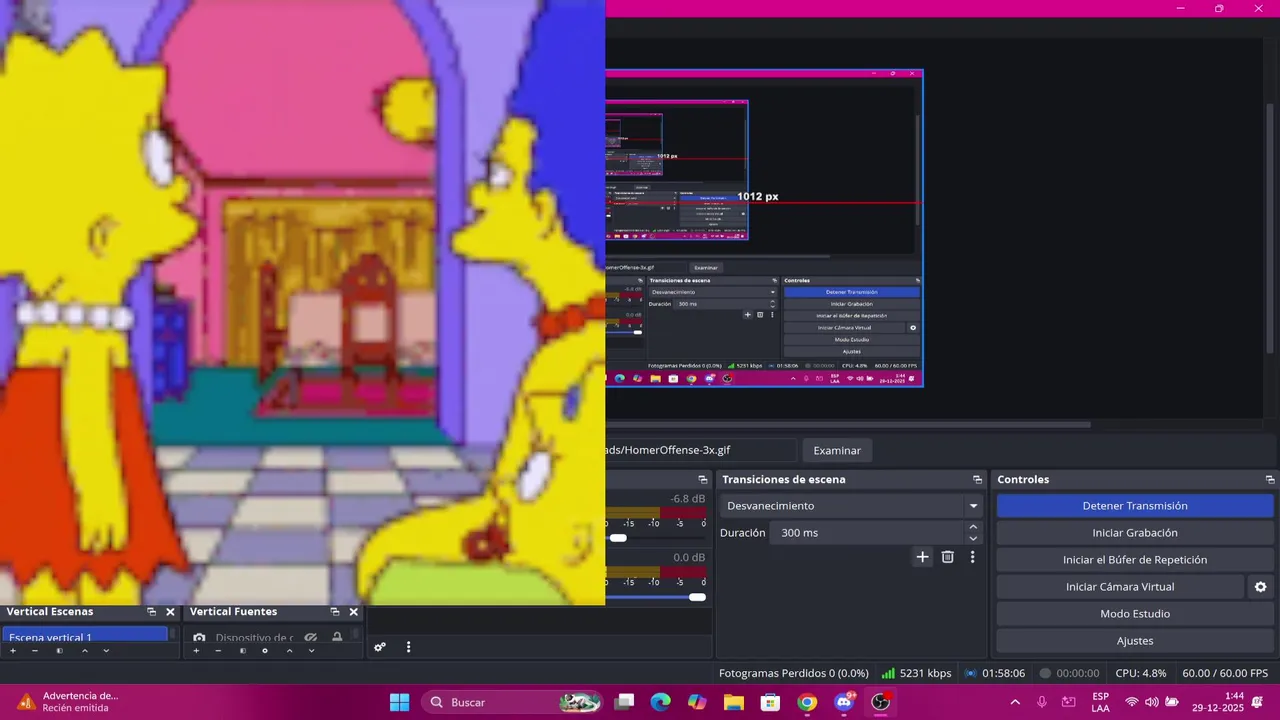The height and width of the screenshot is (720, 1280).
Task: Remove the selected vertical scene with the minus icon
Action: 35,651
